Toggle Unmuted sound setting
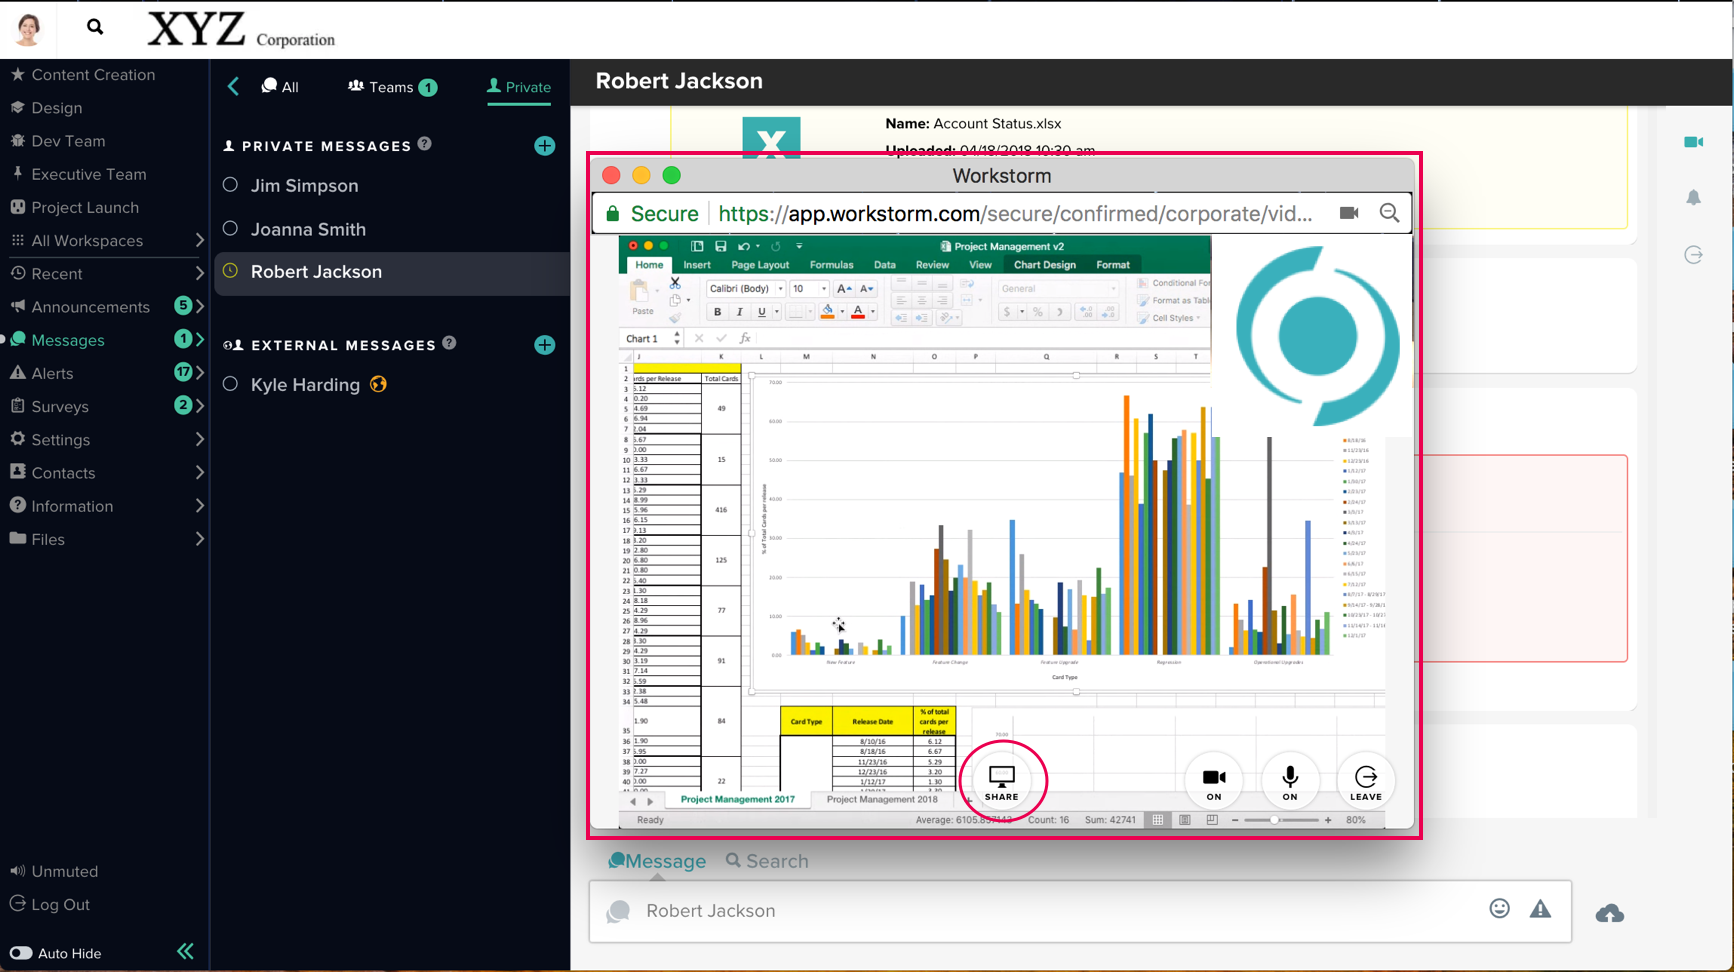The image size is (1734, 972). (54, 871)
